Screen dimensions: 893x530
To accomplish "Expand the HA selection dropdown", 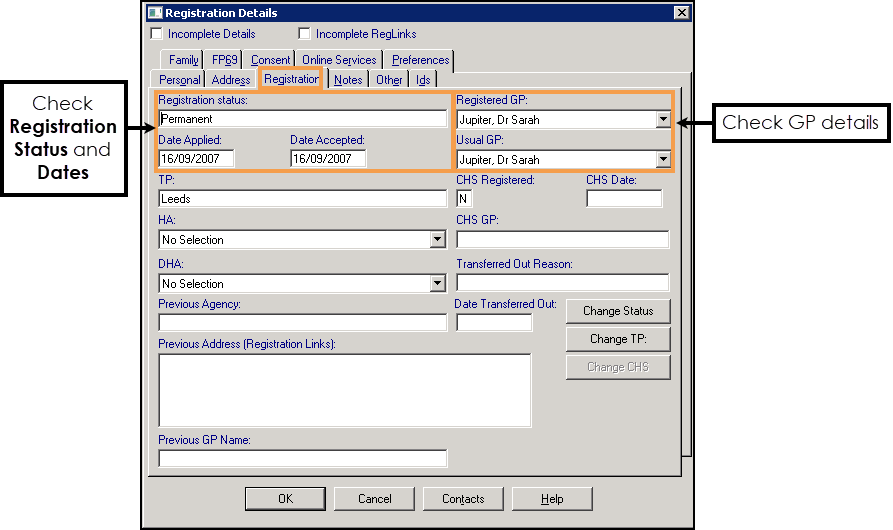I will click(437, 240).
